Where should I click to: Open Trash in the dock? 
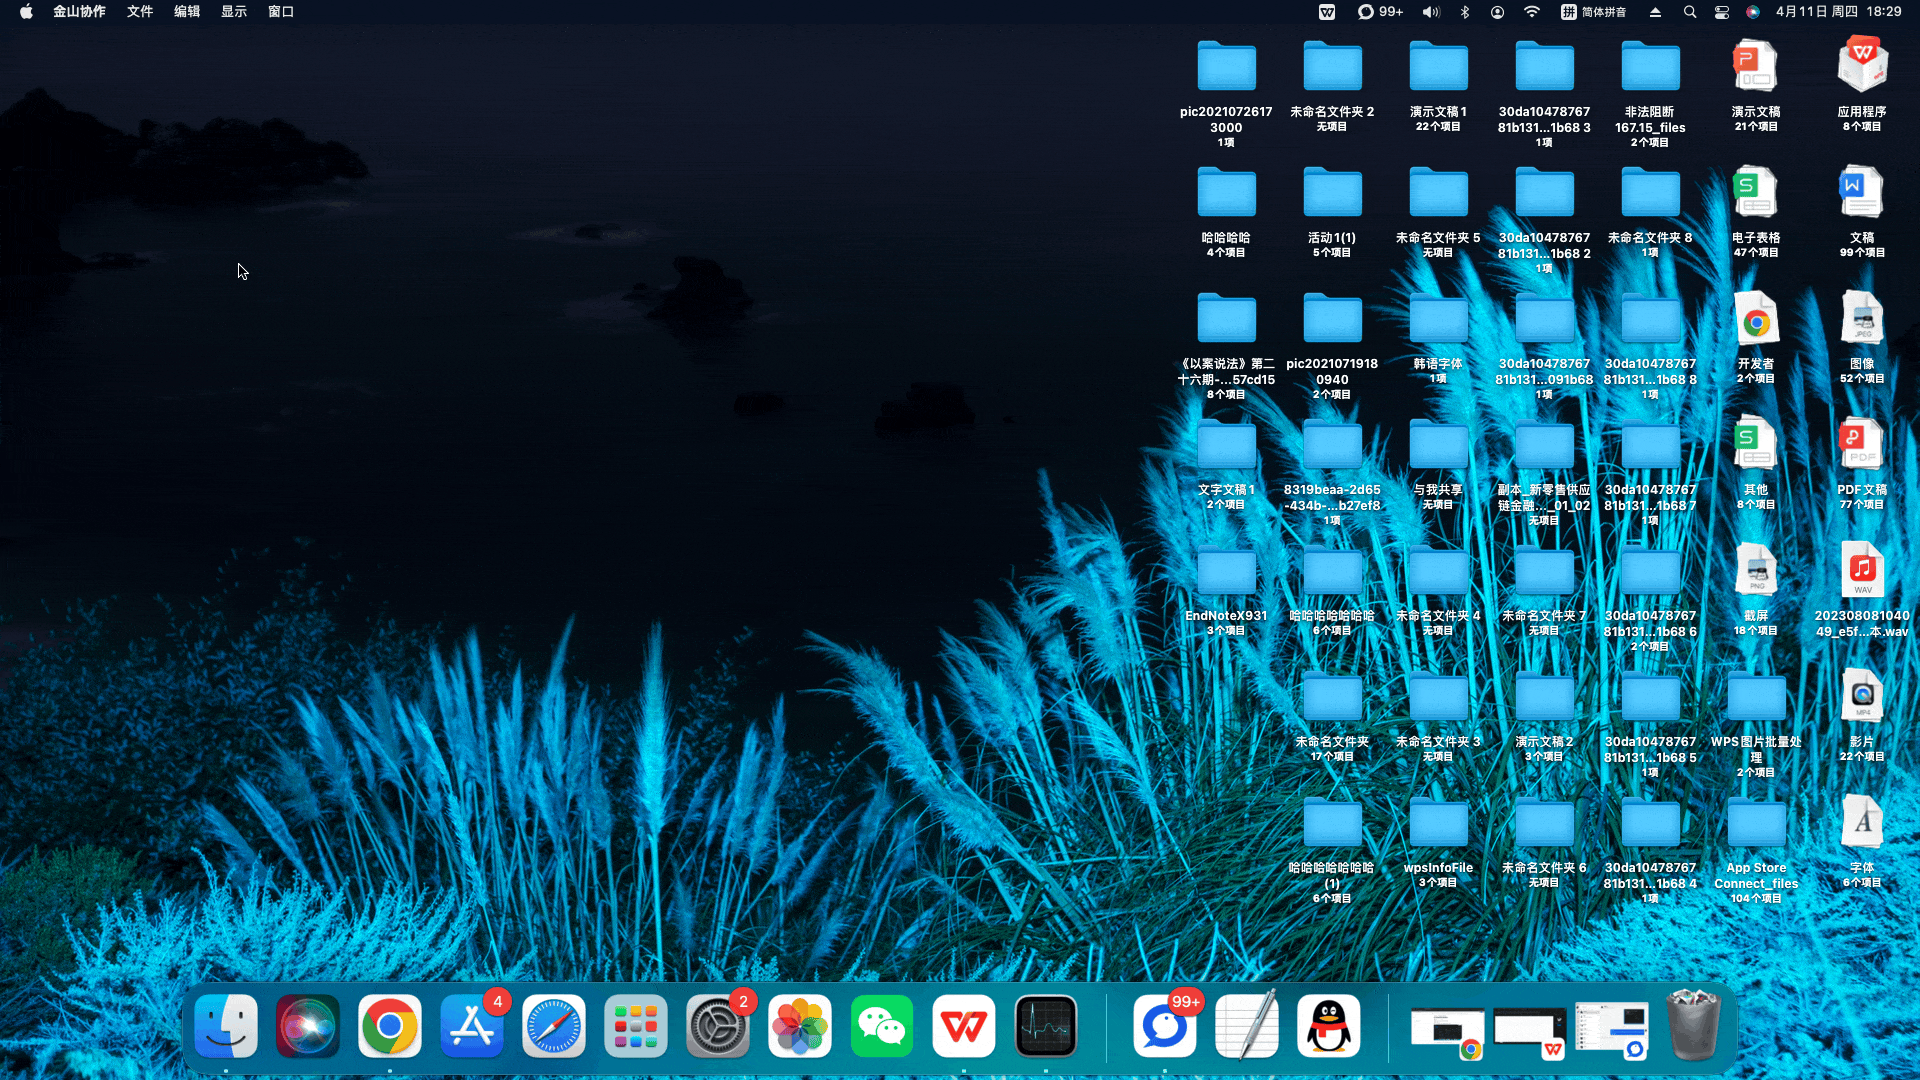tap(1693, 1026)
